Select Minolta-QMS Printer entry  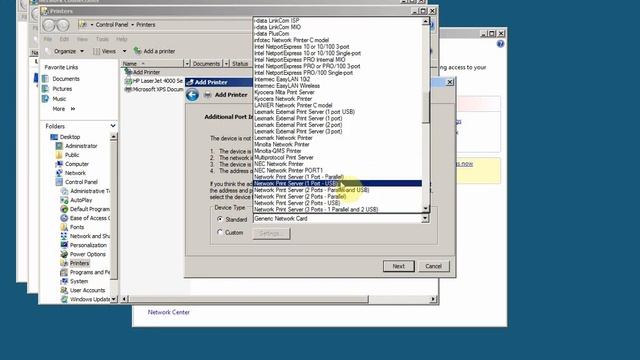tap(337, 151)
